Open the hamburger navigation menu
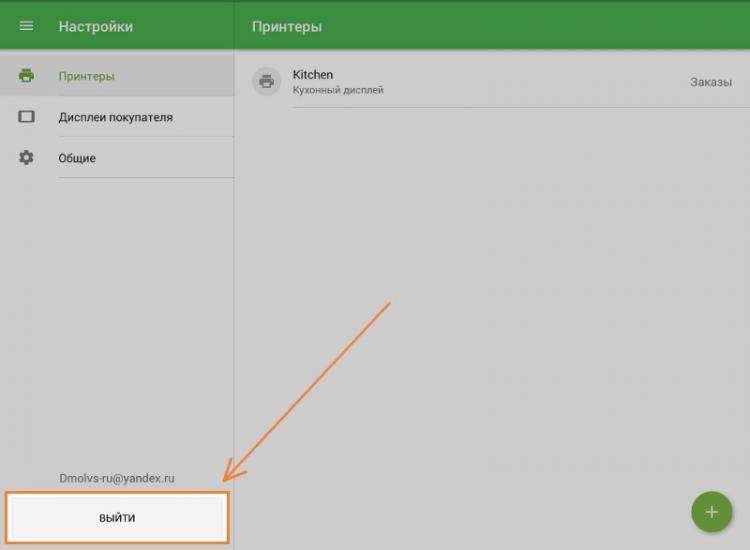The height and width of the screenshot is (550, 750). (26, 26)
